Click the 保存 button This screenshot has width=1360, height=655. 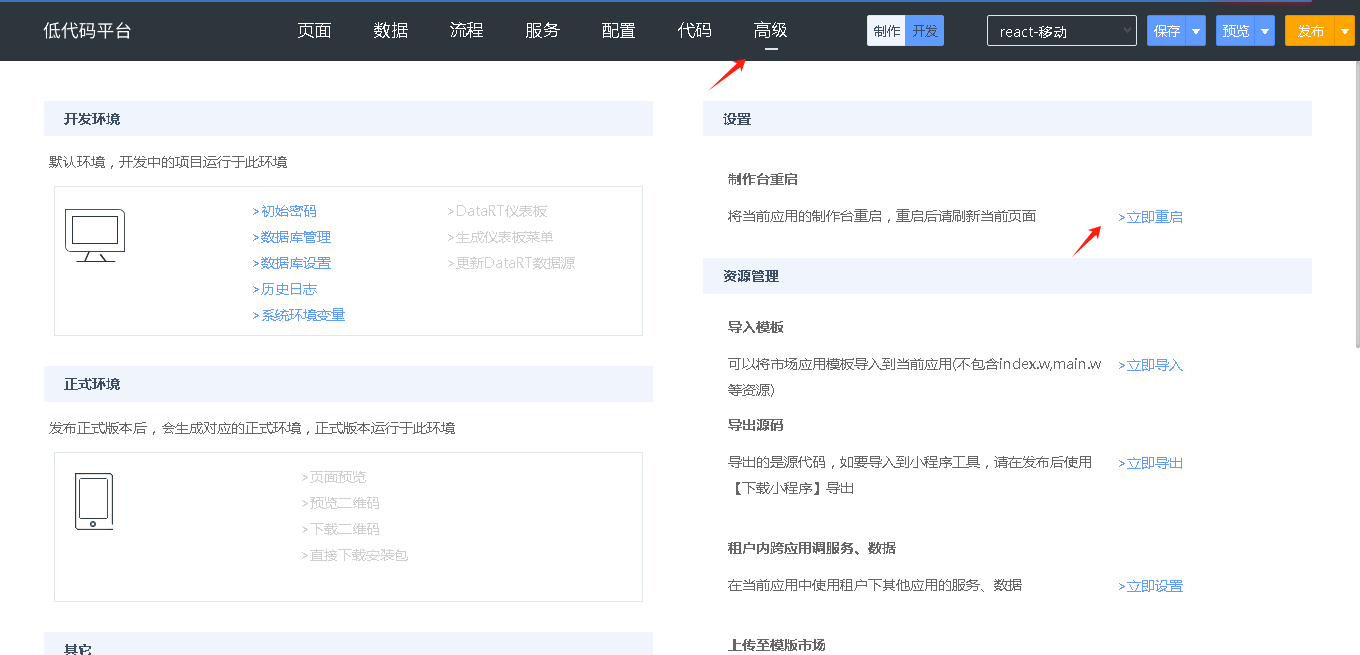pyautogui.click(x=1167, y=31)
